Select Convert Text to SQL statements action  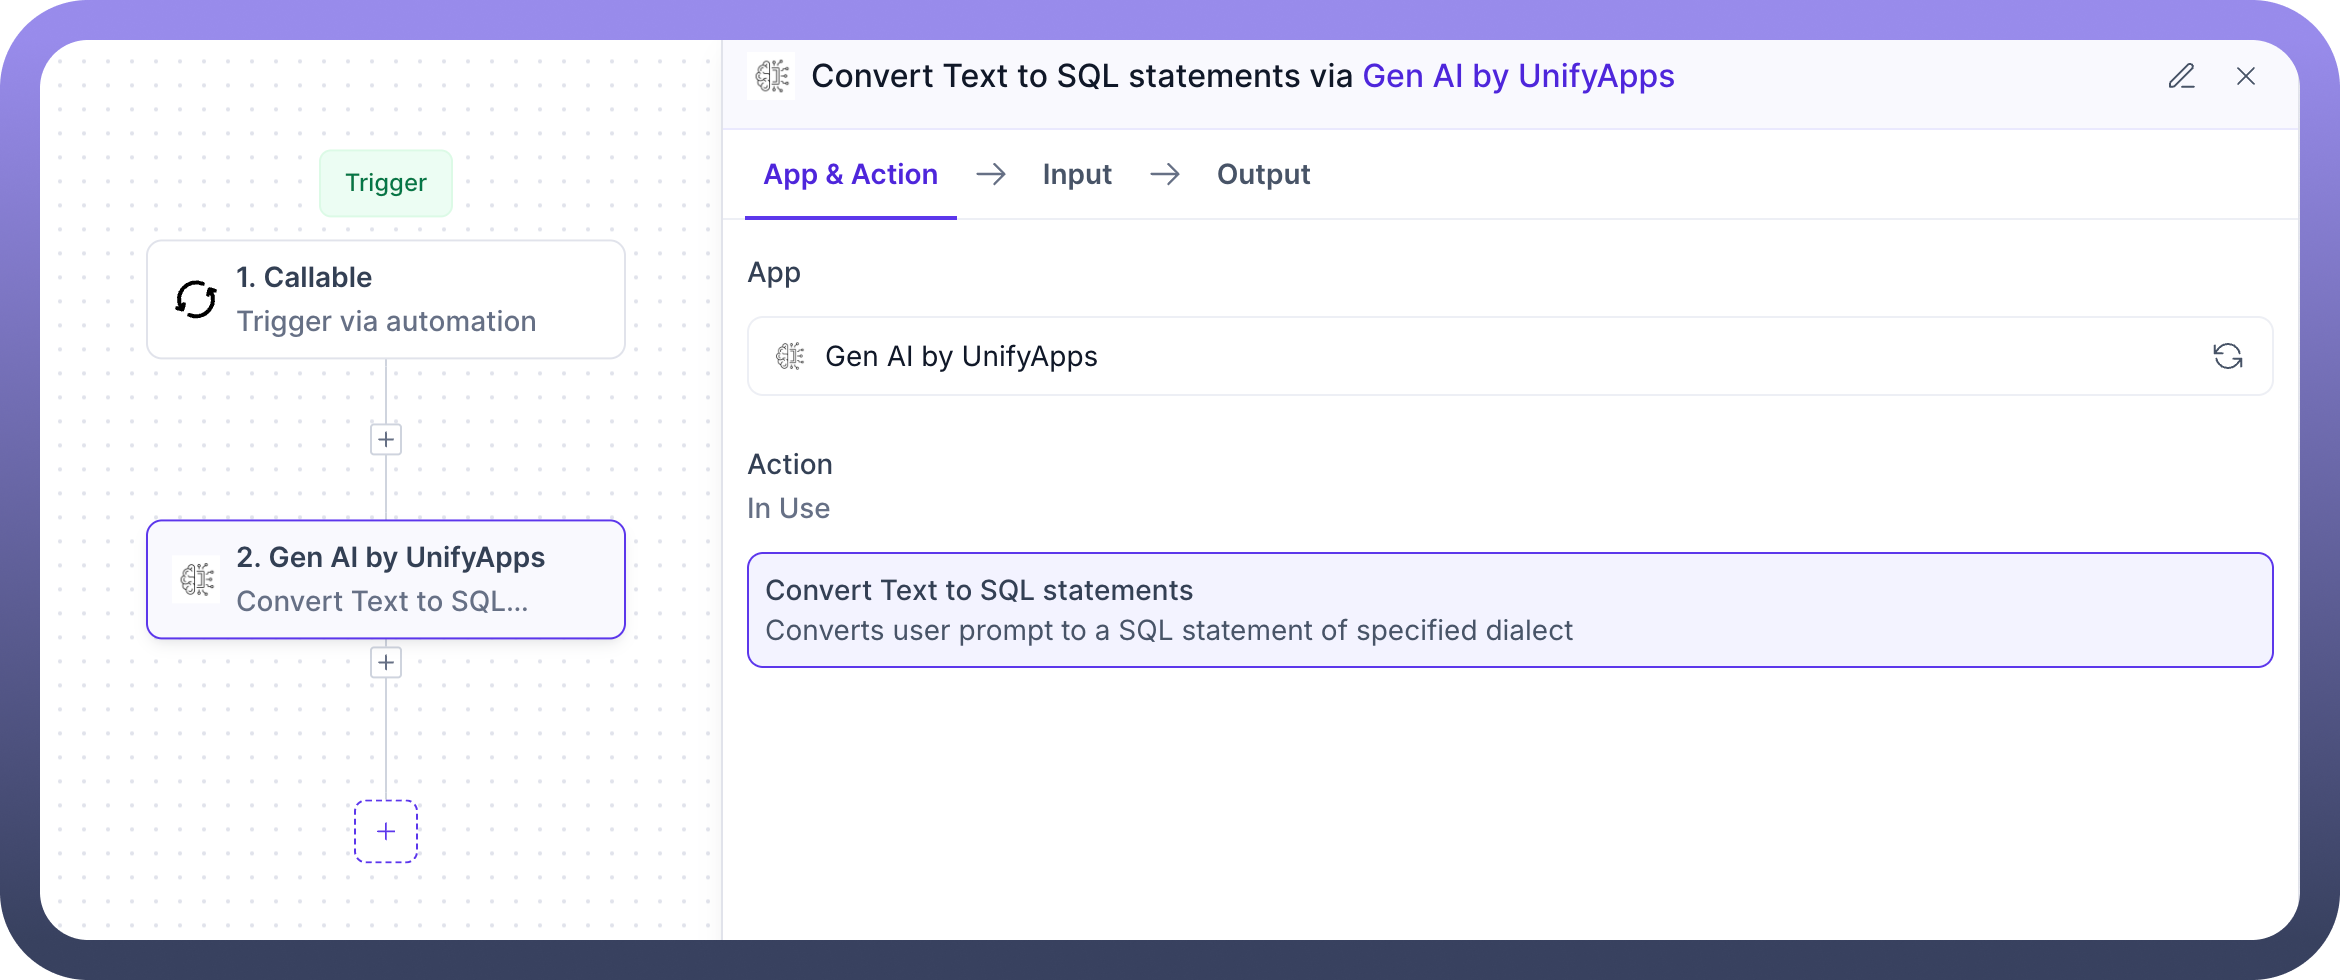pos(1510,610)
